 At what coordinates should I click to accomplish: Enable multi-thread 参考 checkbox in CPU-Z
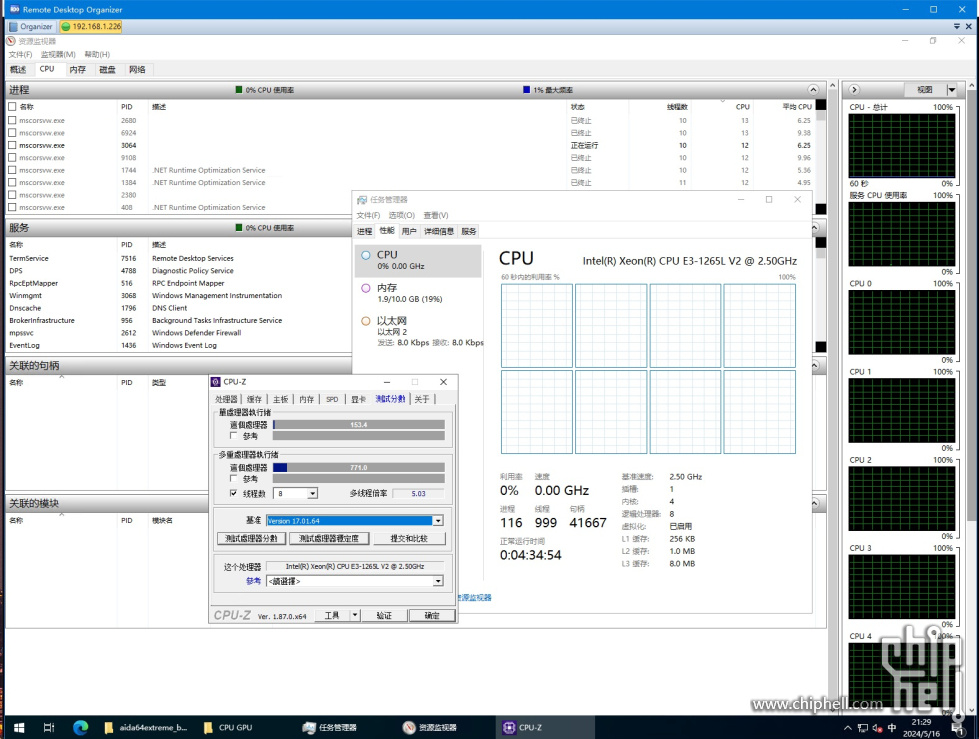(234, 479)
